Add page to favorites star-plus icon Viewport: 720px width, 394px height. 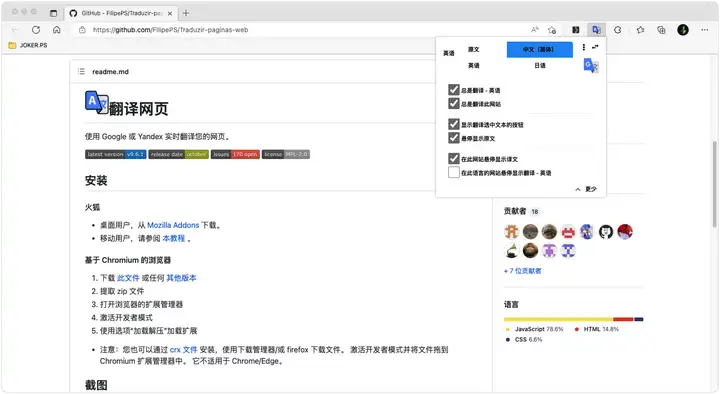pos(552,30)
